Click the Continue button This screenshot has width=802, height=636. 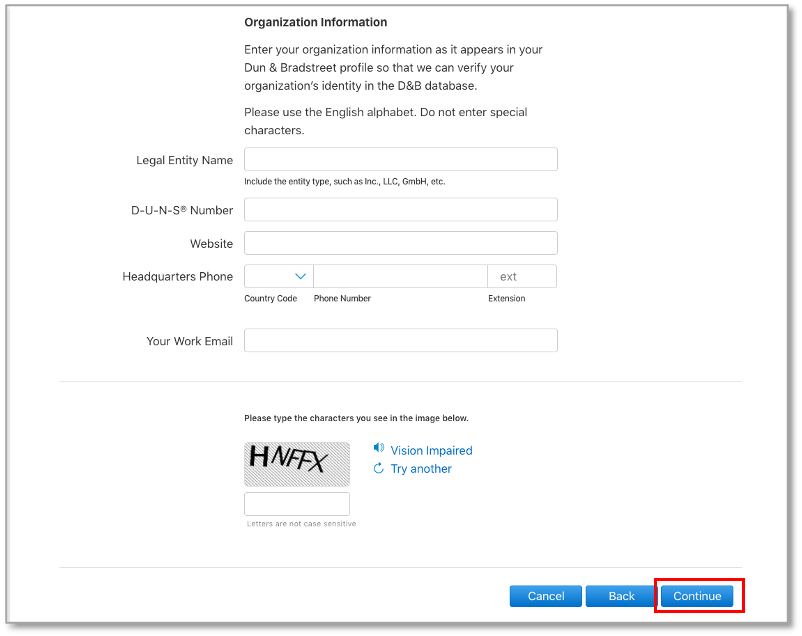tap(697, 596)
